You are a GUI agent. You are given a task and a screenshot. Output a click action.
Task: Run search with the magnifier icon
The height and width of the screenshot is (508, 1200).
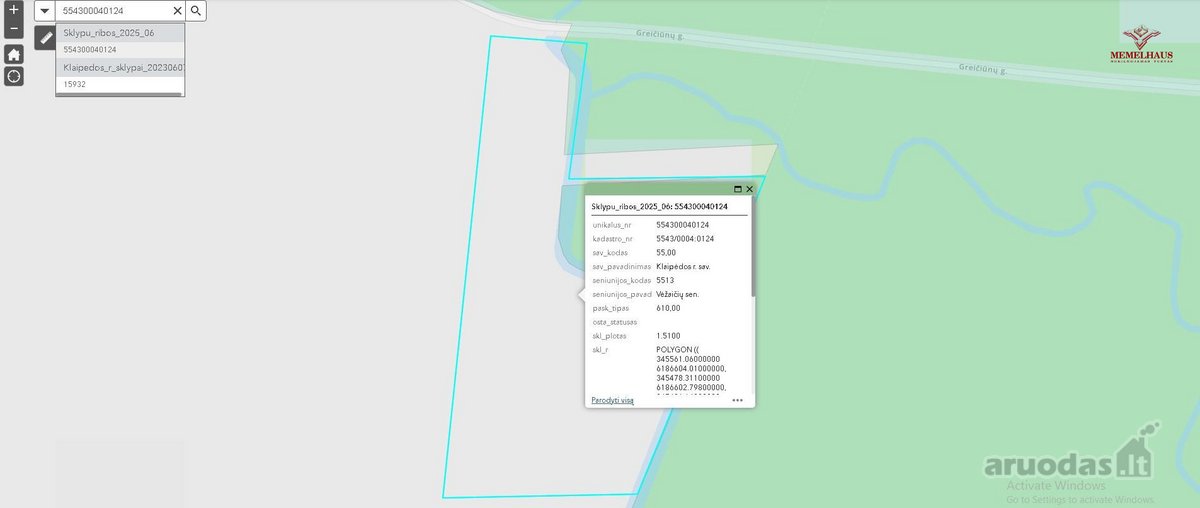click(x=196, y=10)
